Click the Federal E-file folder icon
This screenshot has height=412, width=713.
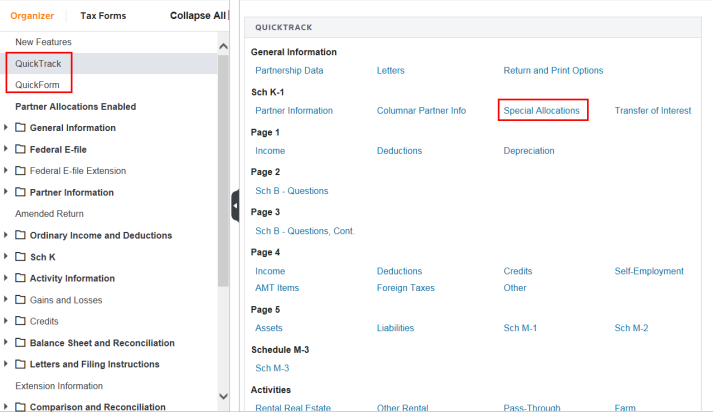[21, 150]
